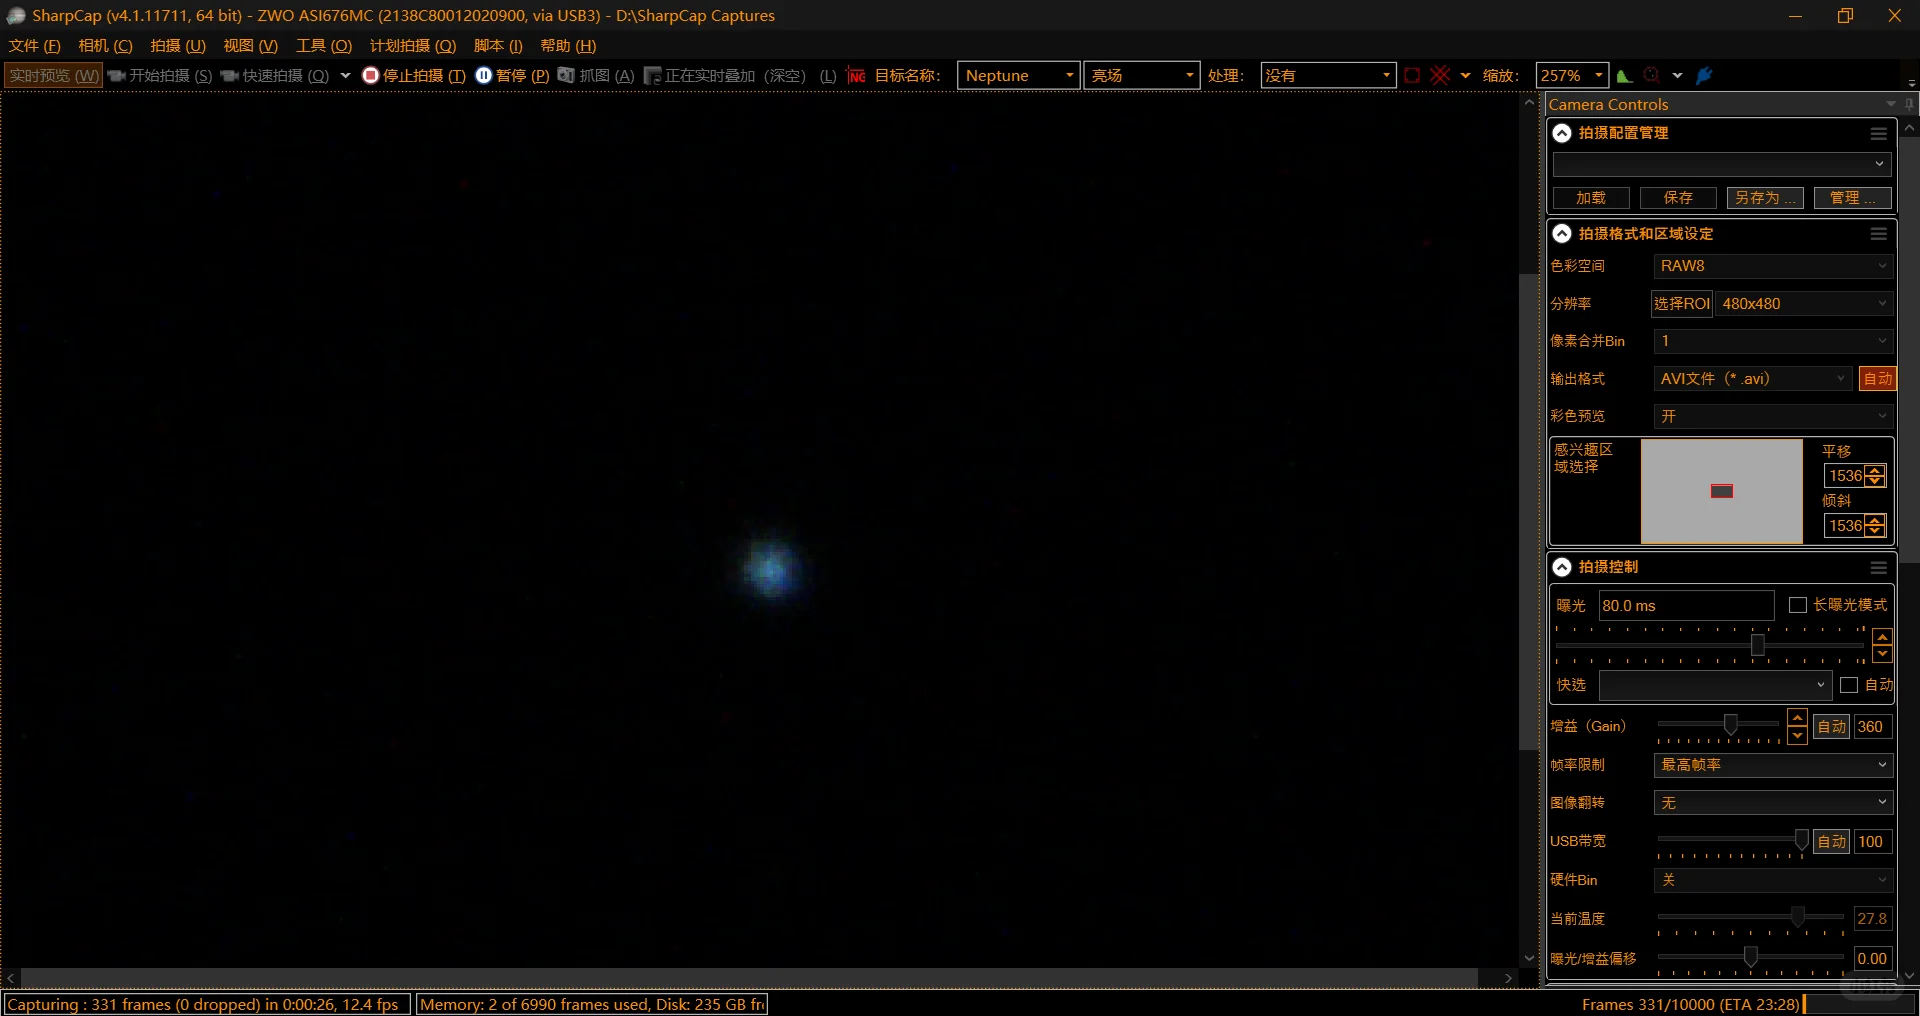The image size is (1920, 1016).
Task: Click the 正在实时叠加 live stack button
Action: [x=740, y=76]
